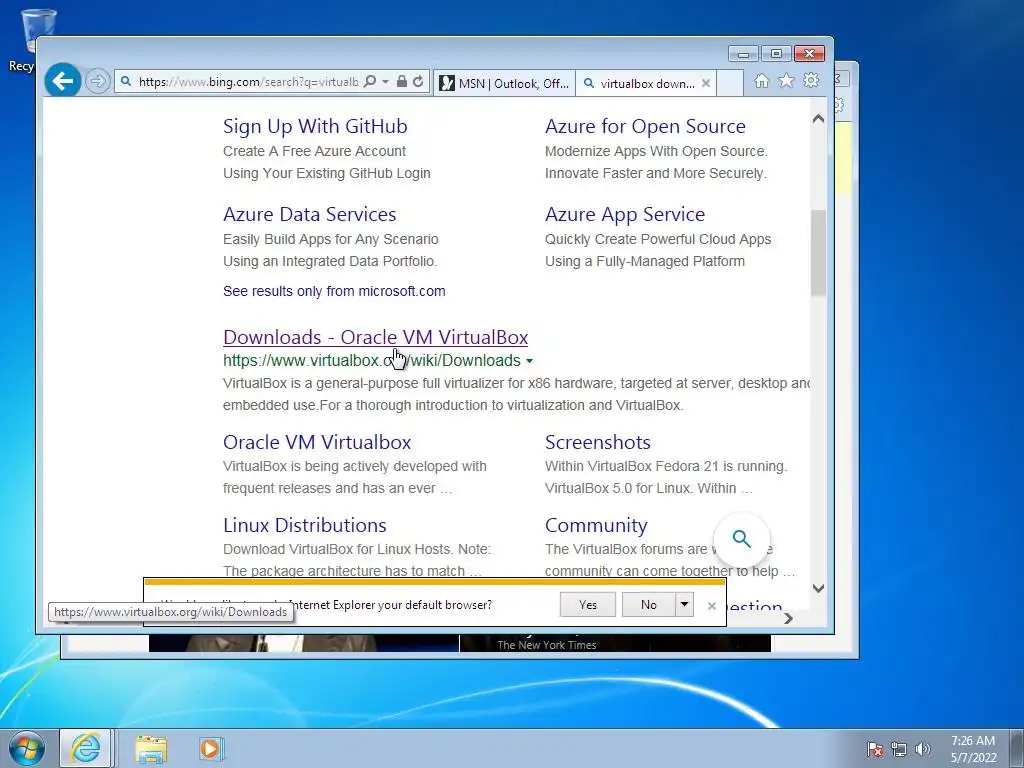Expand the arrow beside virtualbox.org Downloads URL
Viewport: 1024px width, 768px height.
(530, 361)
